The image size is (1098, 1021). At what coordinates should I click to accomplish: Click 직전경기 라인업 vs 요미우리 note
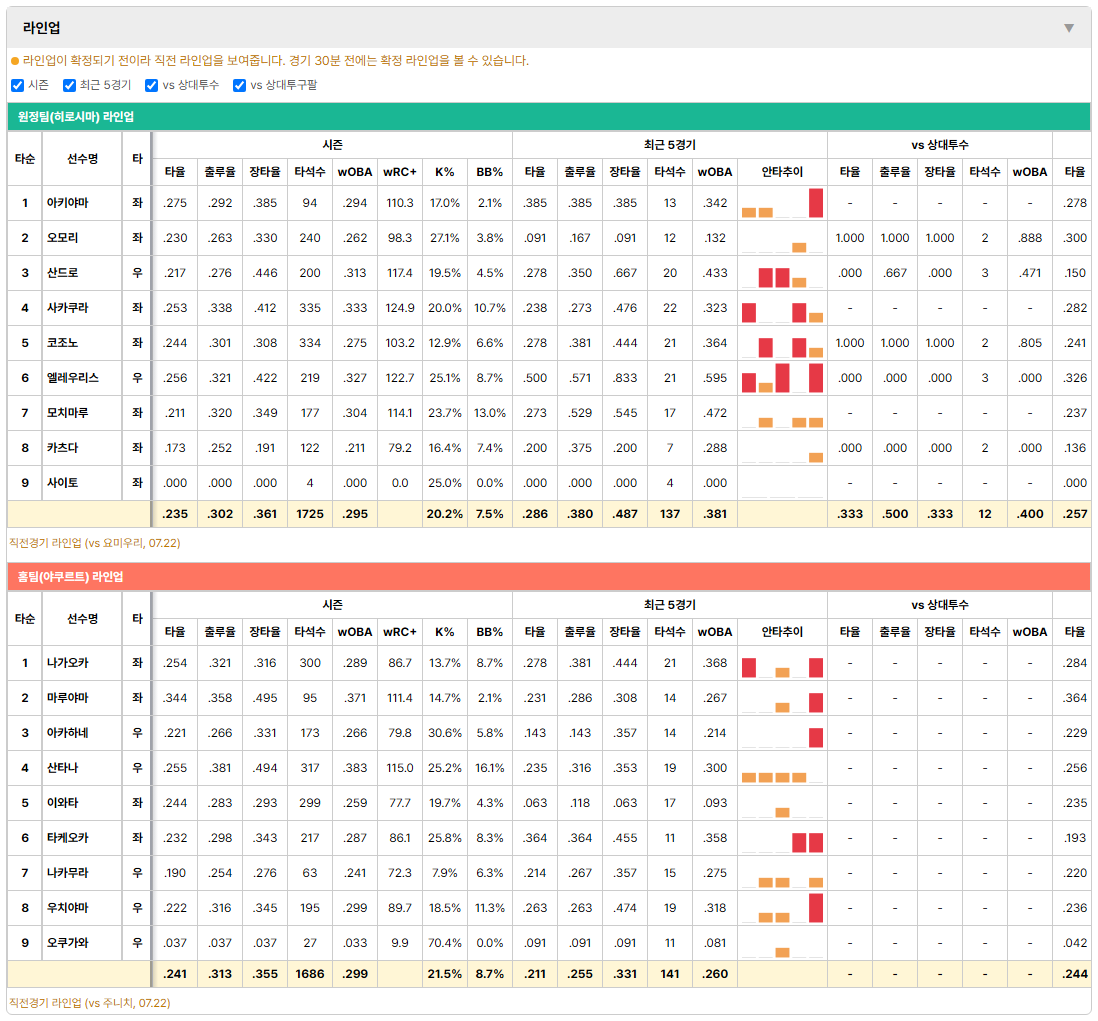tap(95, 543)
